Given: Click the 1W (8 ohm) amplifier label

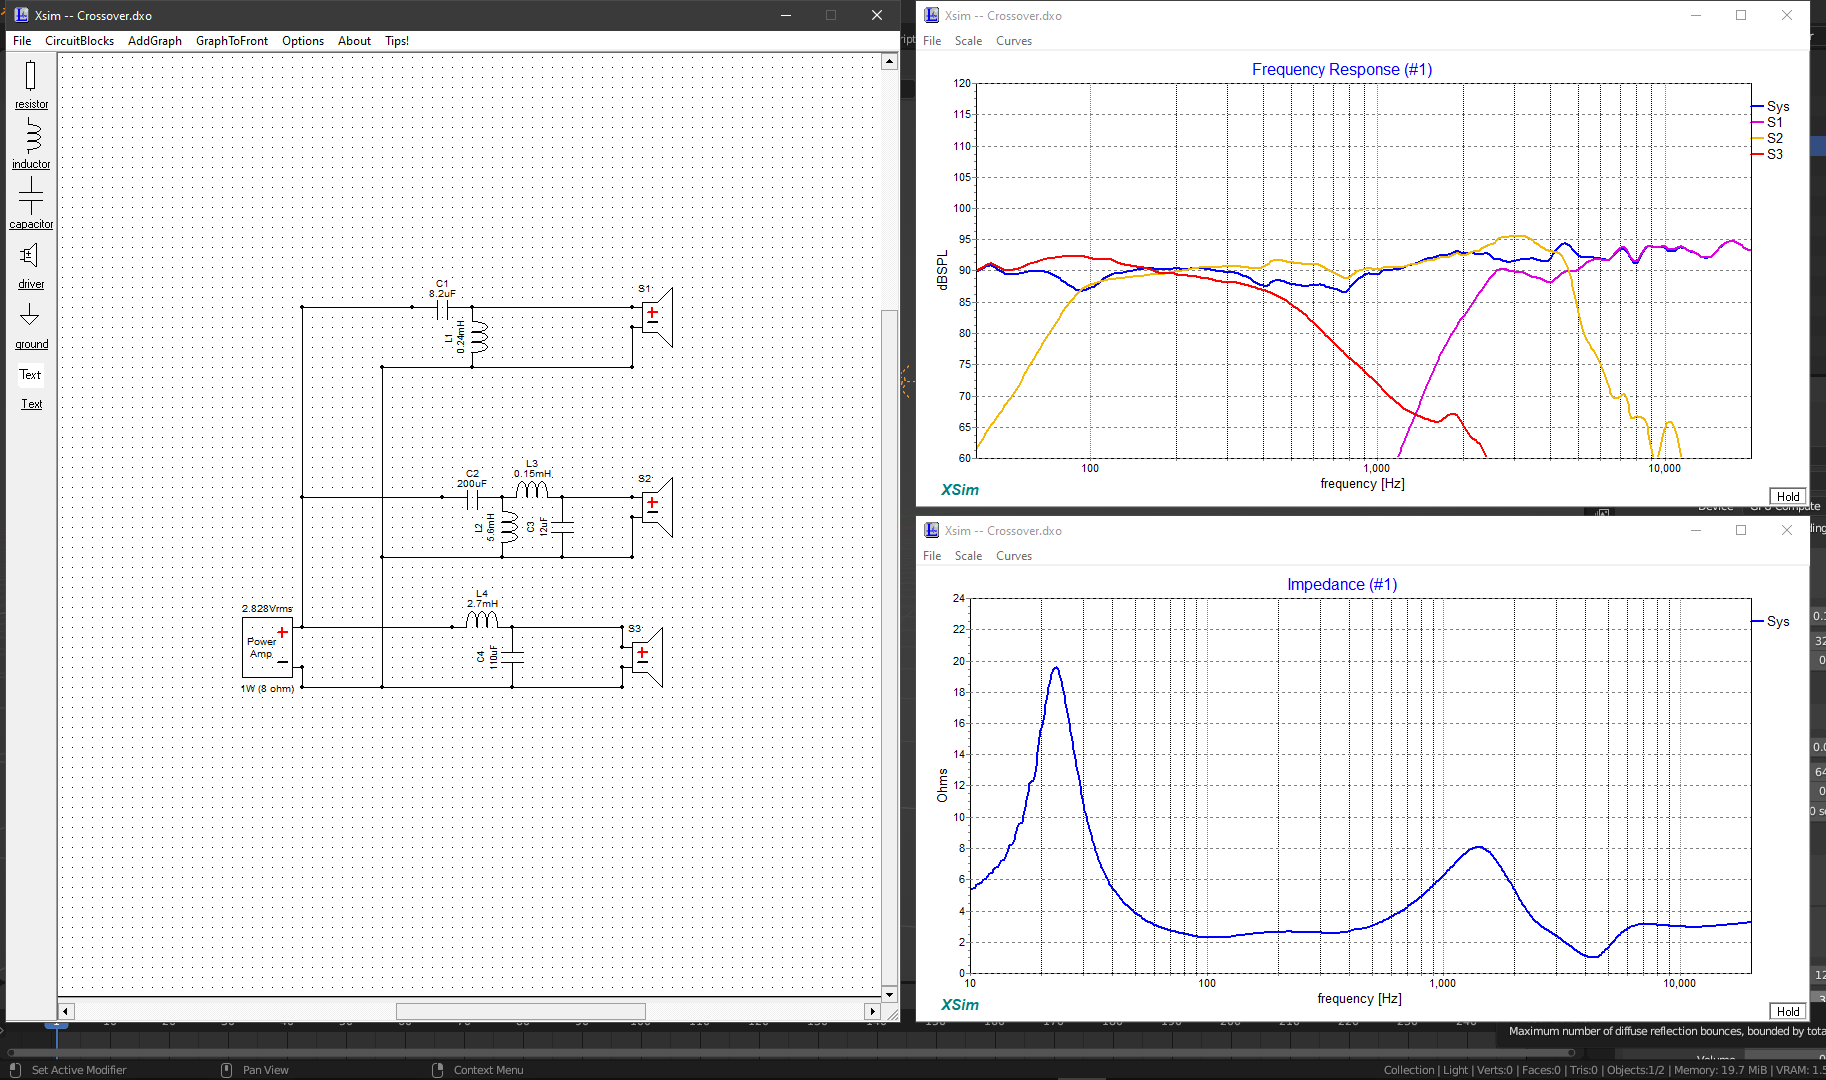Looking at the screenshot, I should (x=267, y=688).
